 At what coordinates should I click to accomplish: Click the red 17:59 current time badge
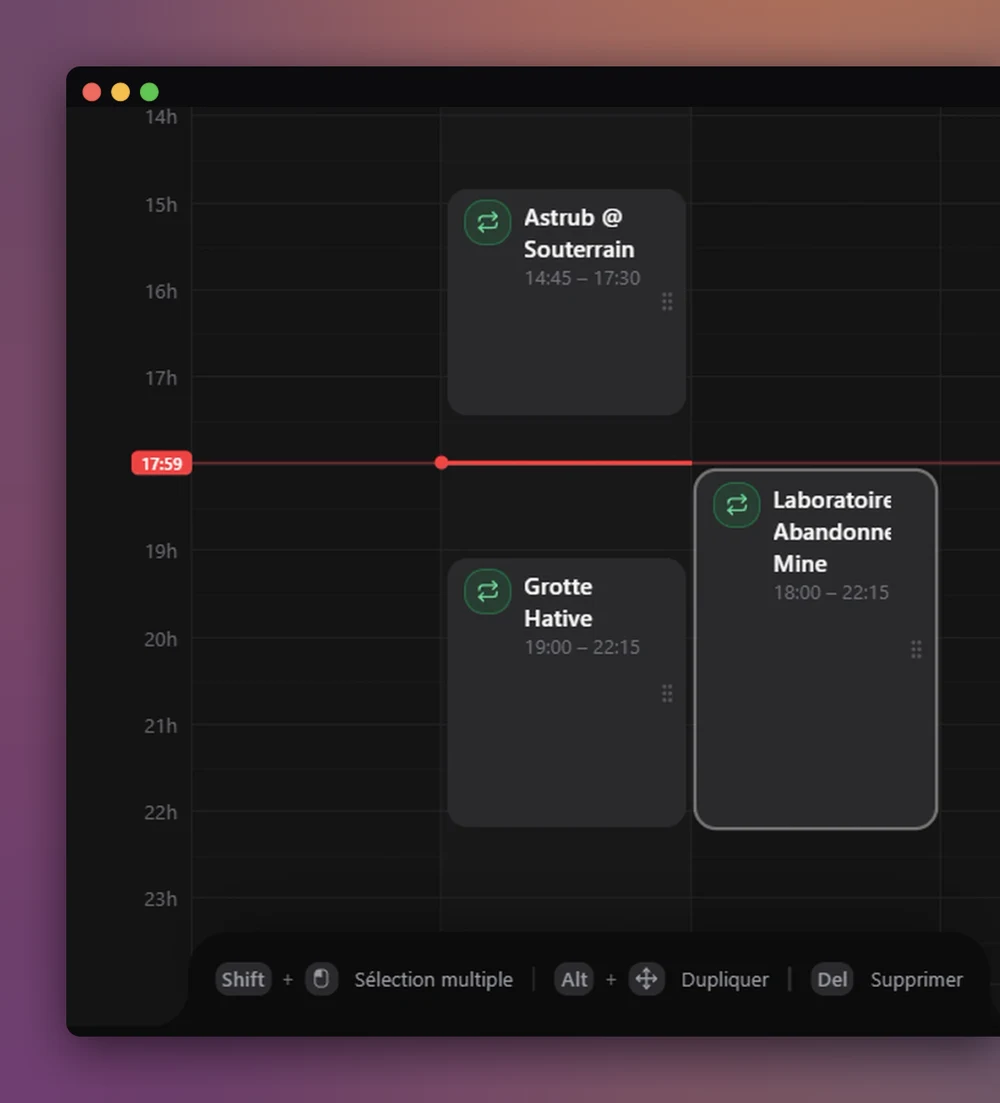tap(162, 463)
